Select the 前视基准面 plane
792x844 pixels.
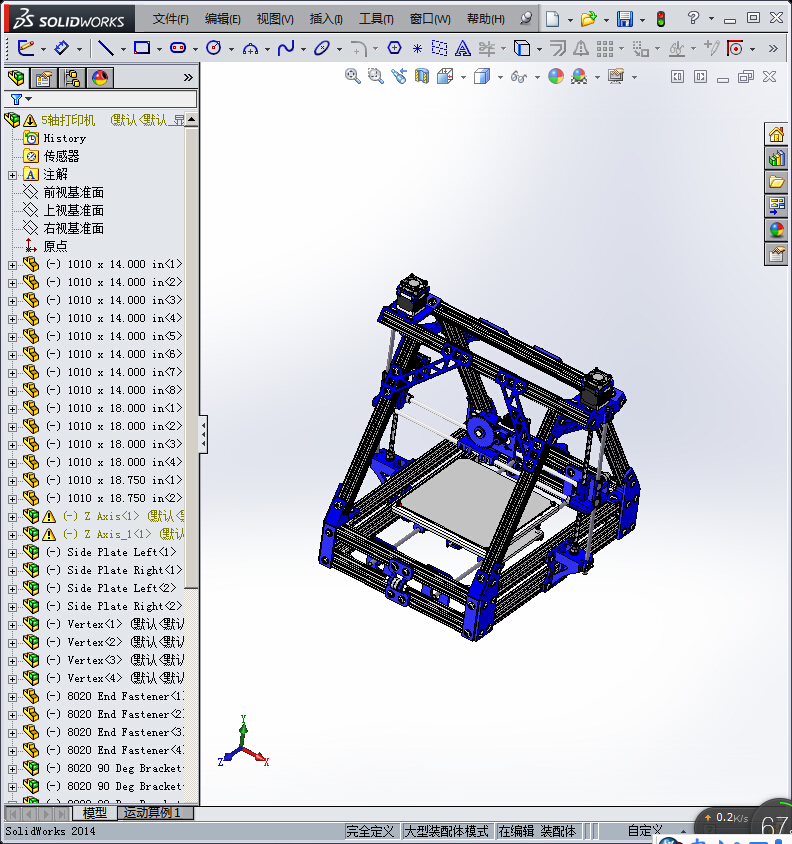pos(73,192)
